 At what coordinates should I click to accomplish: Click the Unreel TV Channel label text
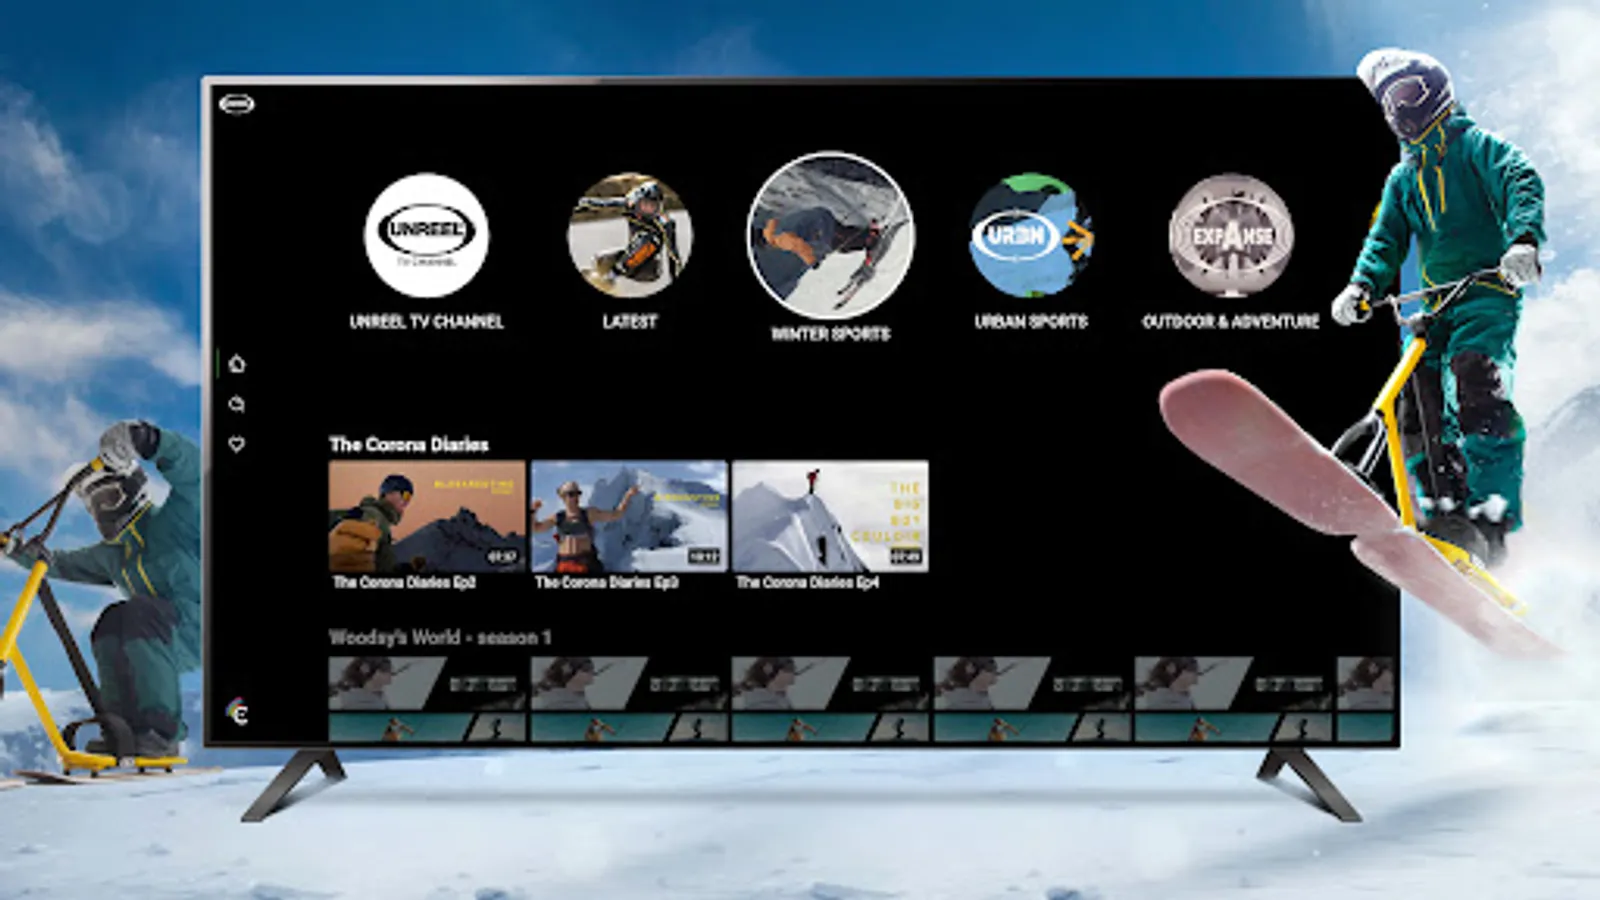(427, 322)
